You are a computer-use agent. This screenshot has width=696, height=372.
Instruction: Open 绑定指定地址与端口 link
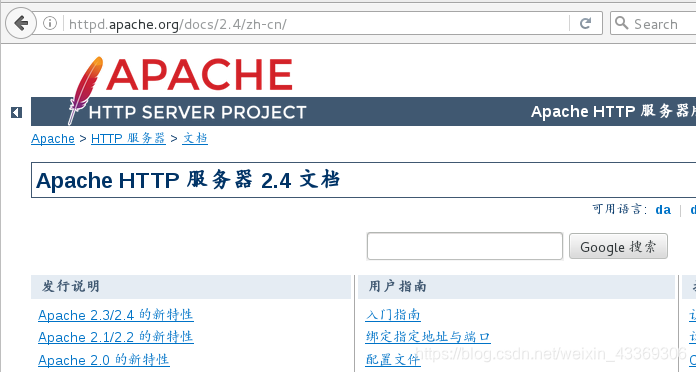(x=428, y=337)
